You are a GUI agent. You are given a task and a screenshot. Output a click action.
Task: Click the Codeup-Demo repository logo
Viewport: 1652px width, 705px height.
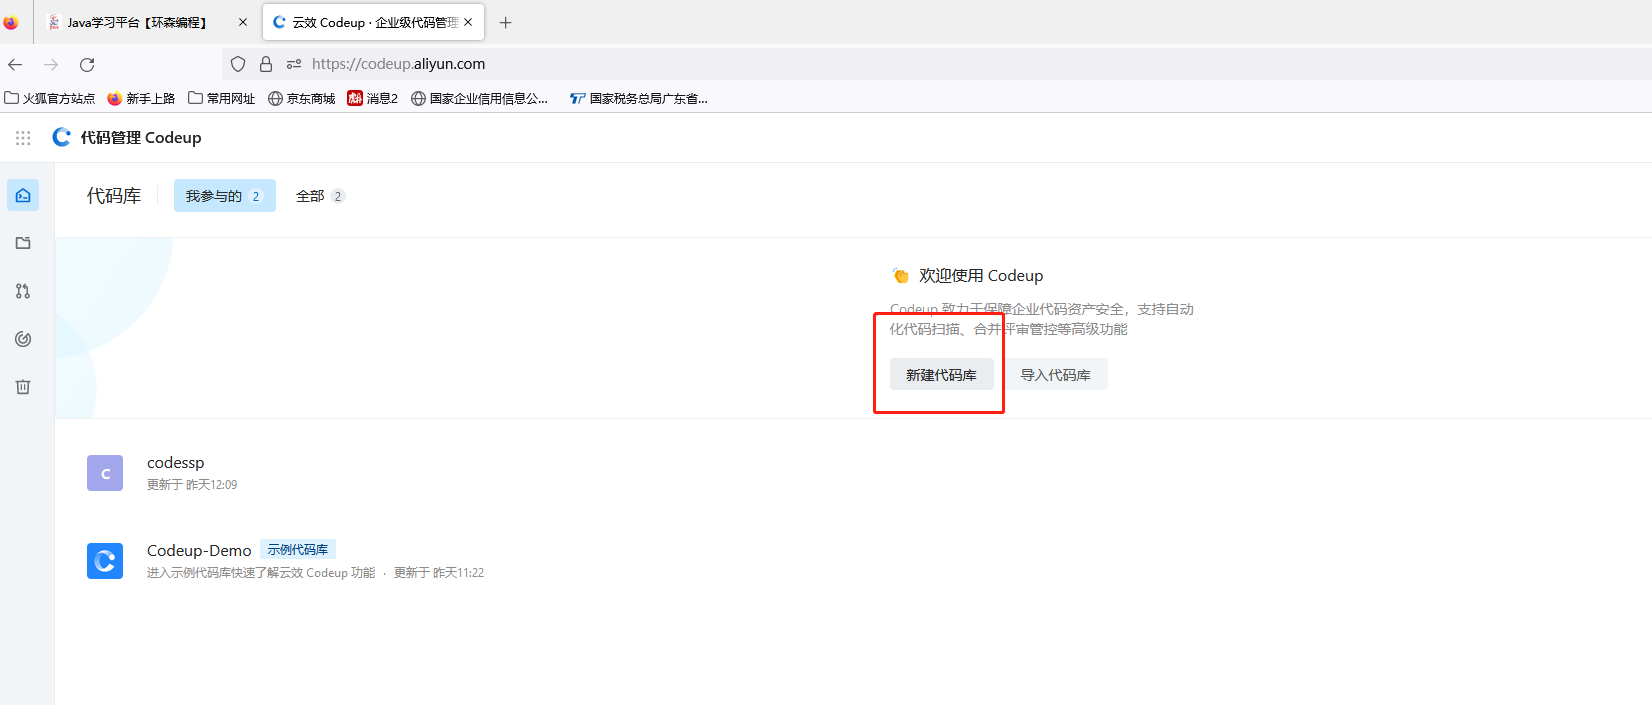click(105, 561)
